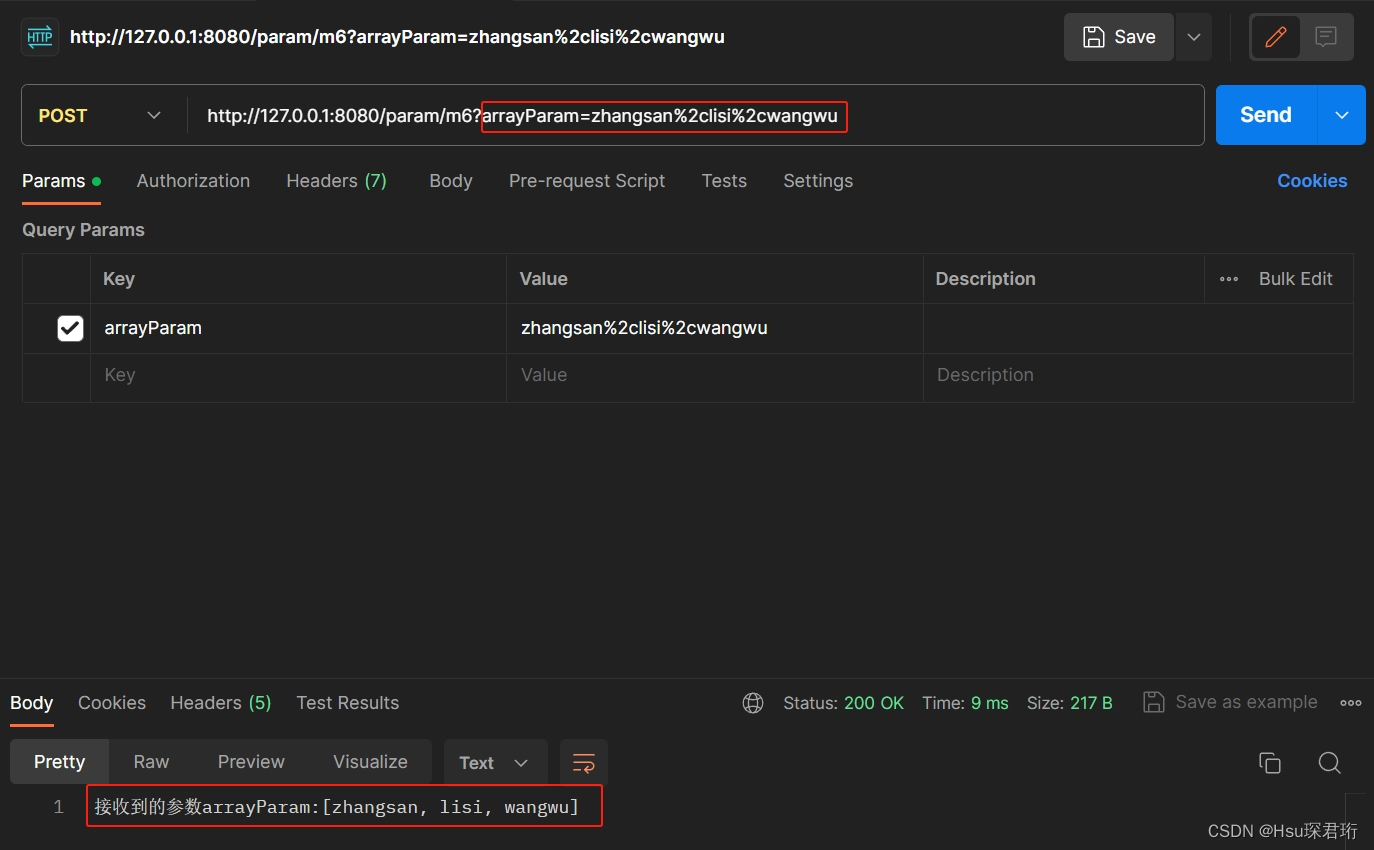Click the empty Value placeholder field
The height and width of the screenshot is (850, 1374).
pos(715,378)
